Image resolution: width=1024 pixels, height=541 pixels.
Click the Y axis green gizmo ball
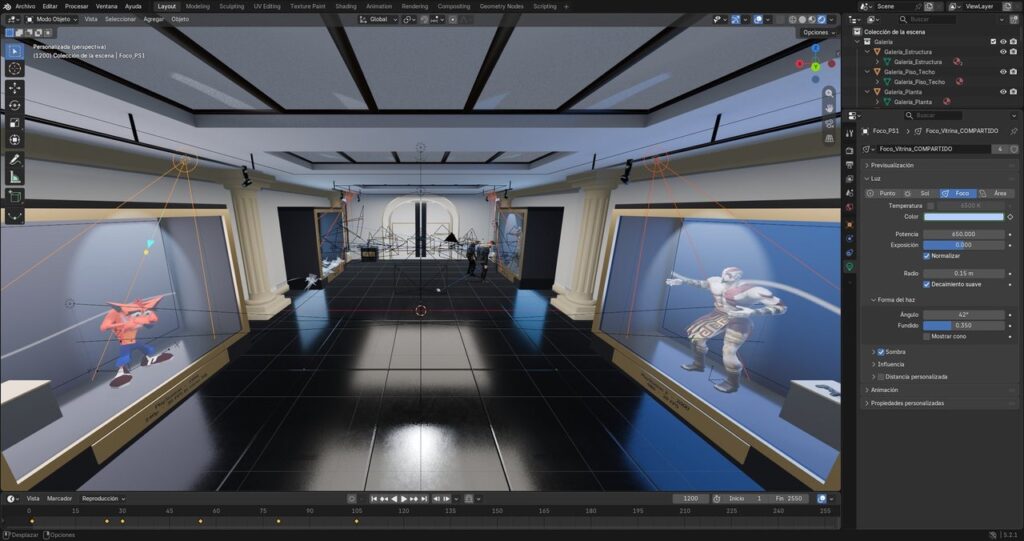point(816,67)
